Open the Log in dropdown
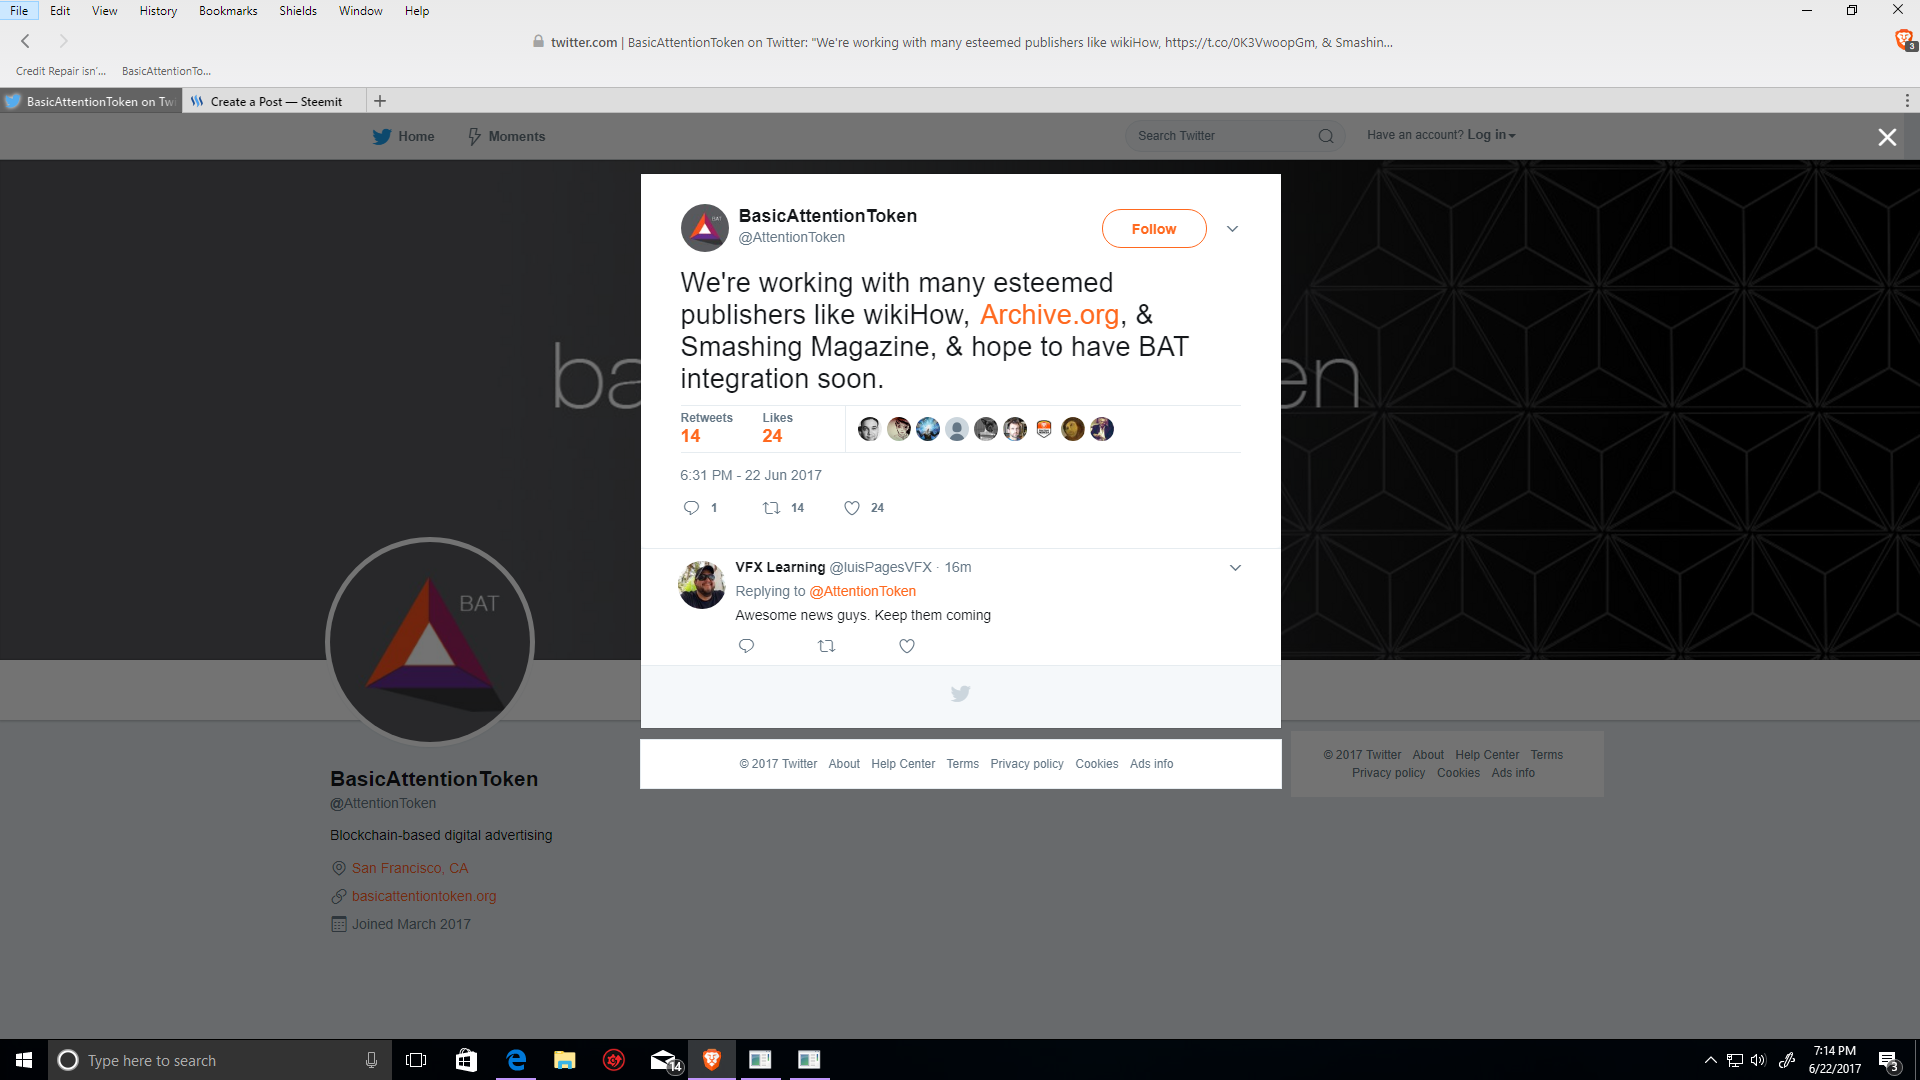This screenshot has height=1080, width=1920. click(1491, 135)
